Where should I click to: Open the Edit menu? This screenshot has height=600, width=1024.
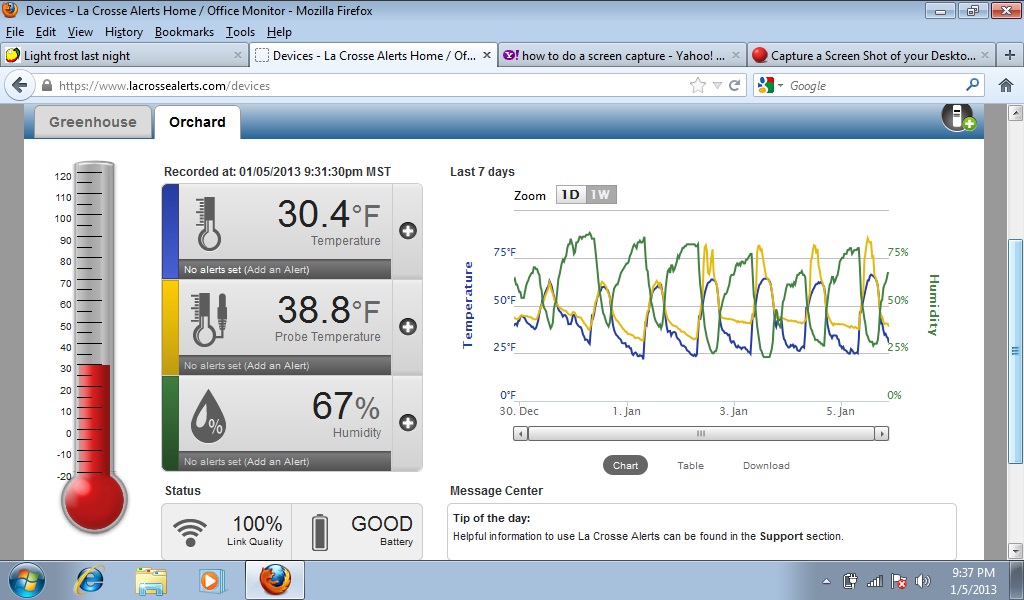46,32
